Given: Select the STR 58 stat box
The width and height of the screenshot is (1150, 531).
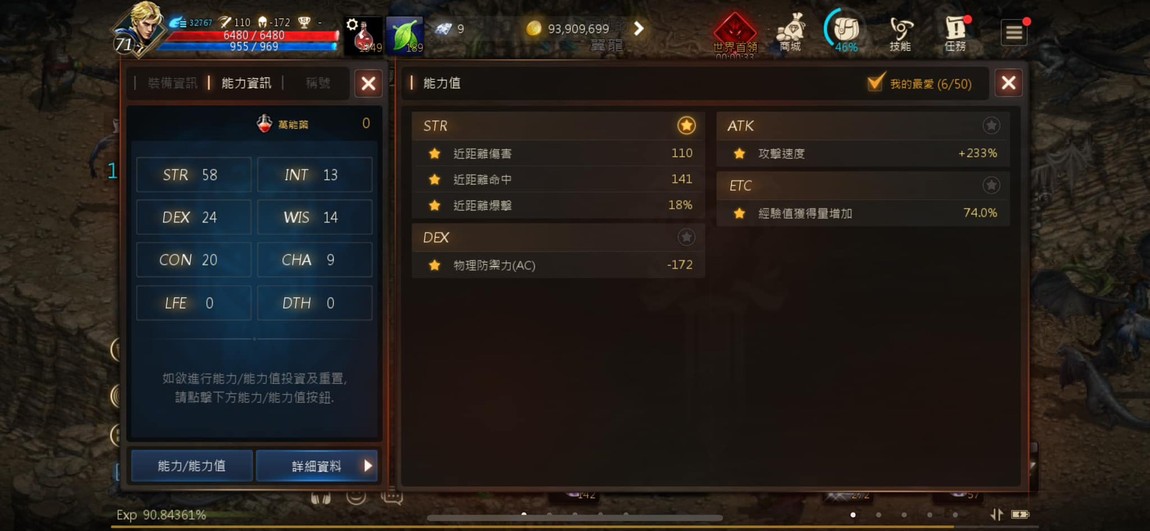Looking at the screenshot, I should [194, 175].
